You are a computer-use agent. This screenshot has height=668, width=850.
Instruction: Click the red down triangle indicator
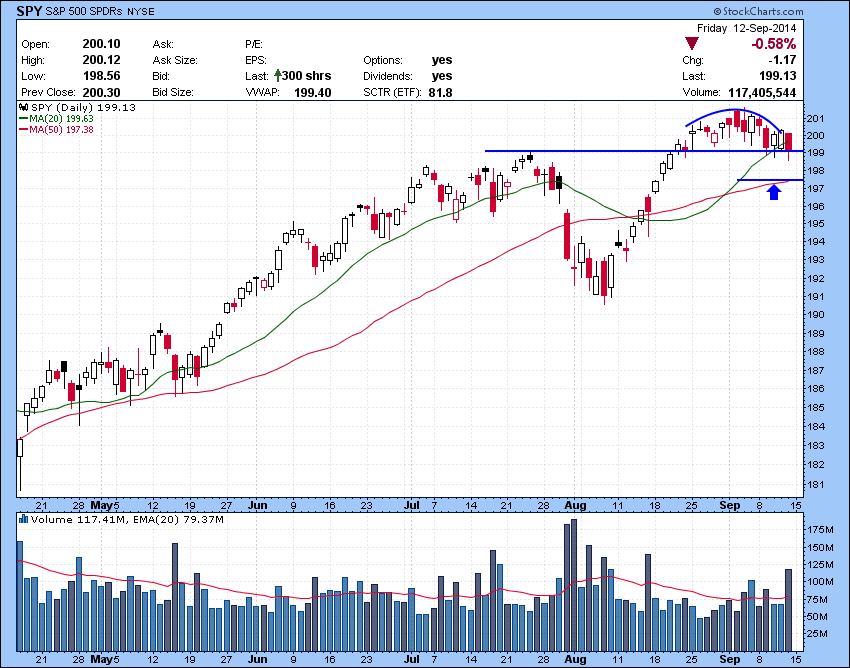[x=692, y=44]
